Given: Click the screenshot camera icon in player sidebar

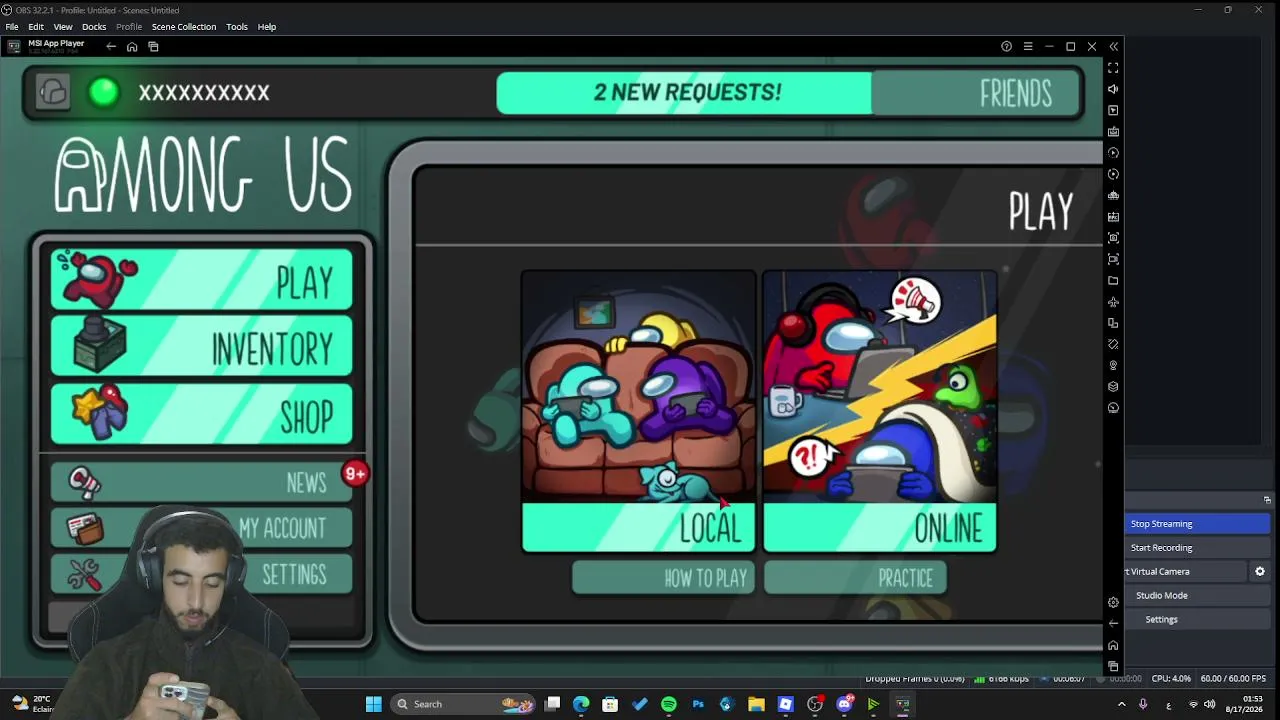Looking at the screenshot, I should [x=1113, y=238].
